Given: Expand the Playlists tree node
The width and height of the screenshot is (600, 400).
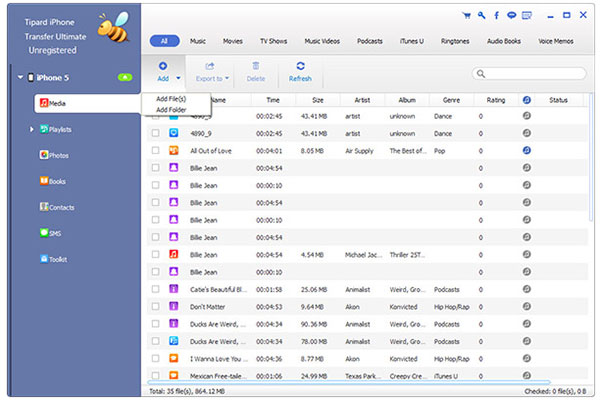Looking at the screenshot, I should [32, 129].
